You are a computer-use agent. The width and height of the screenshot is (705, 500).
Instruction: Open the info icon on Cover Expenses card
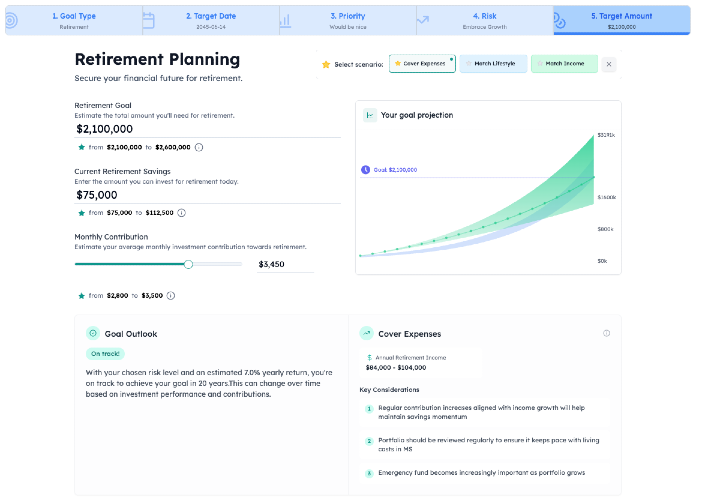(x=607, y=333)
